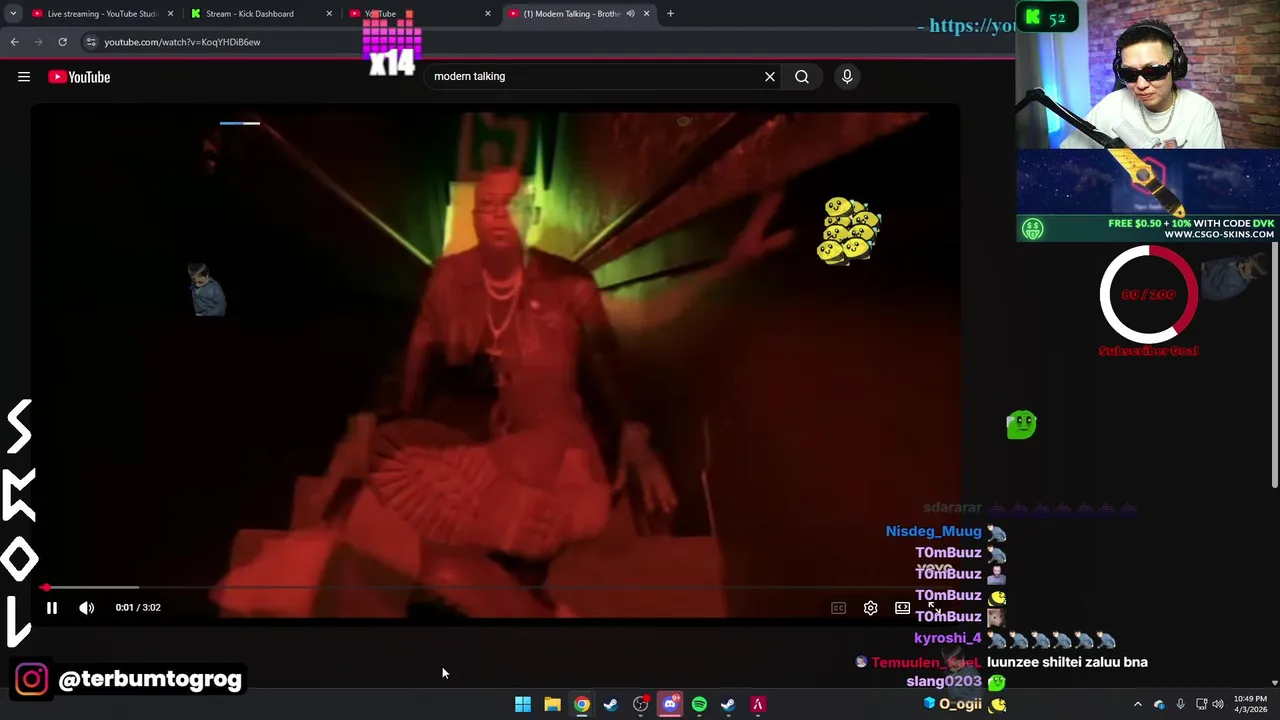
Task: Click the '@terbumtogrog' Instagram handle
Action: pyautogui.click(x=150, y=679)
